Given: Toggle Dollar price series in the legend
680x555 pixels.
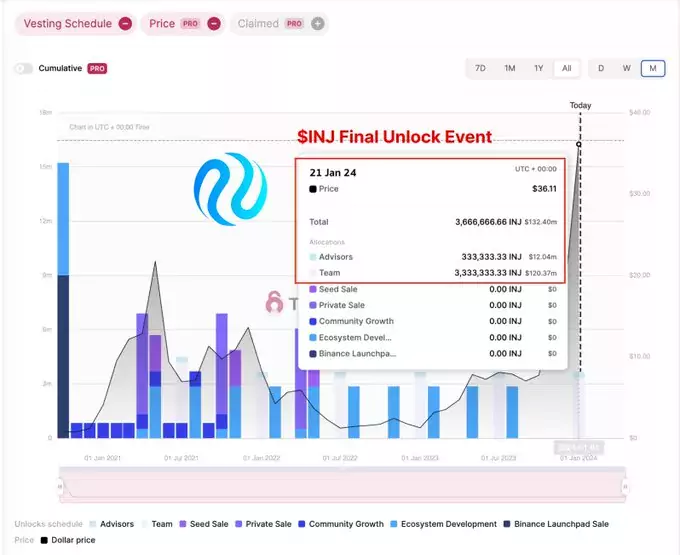Looking at the screenshot, I should pos(68,540).
